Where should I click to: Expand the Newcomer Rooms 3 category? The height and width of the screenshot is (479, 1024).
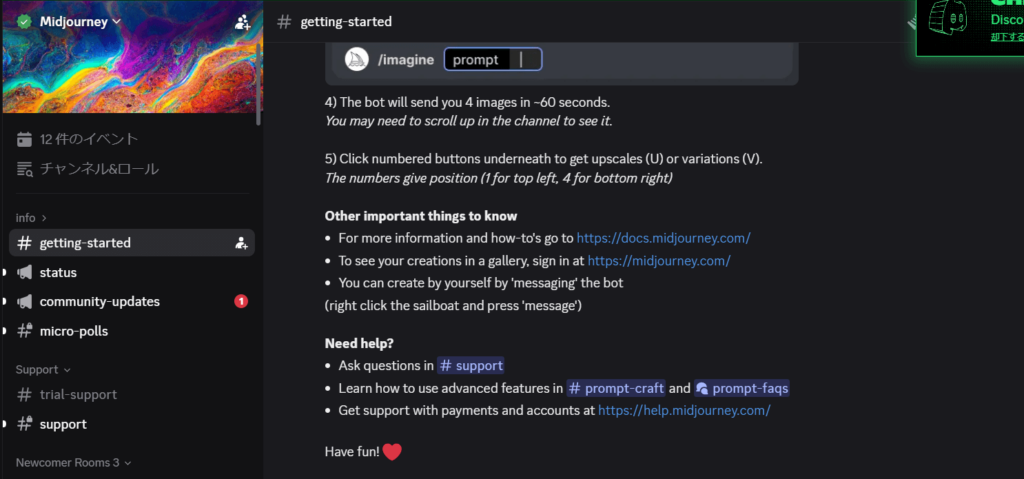[x=73, y=463]
